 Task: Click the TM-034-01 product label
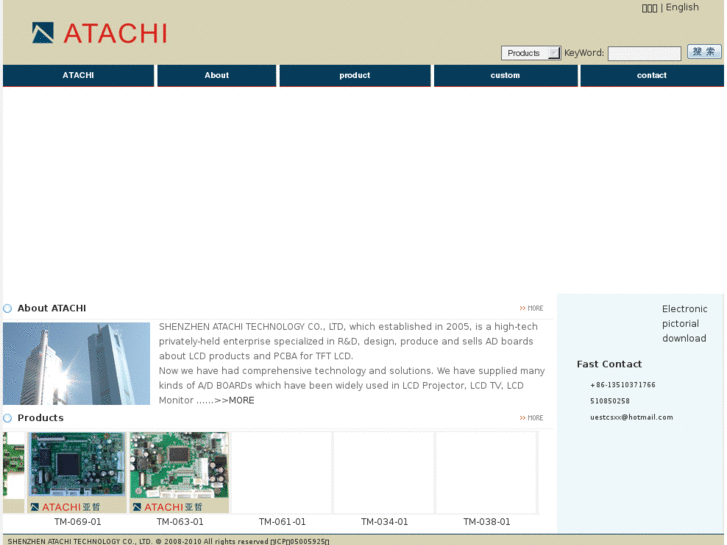coord(384,522)
